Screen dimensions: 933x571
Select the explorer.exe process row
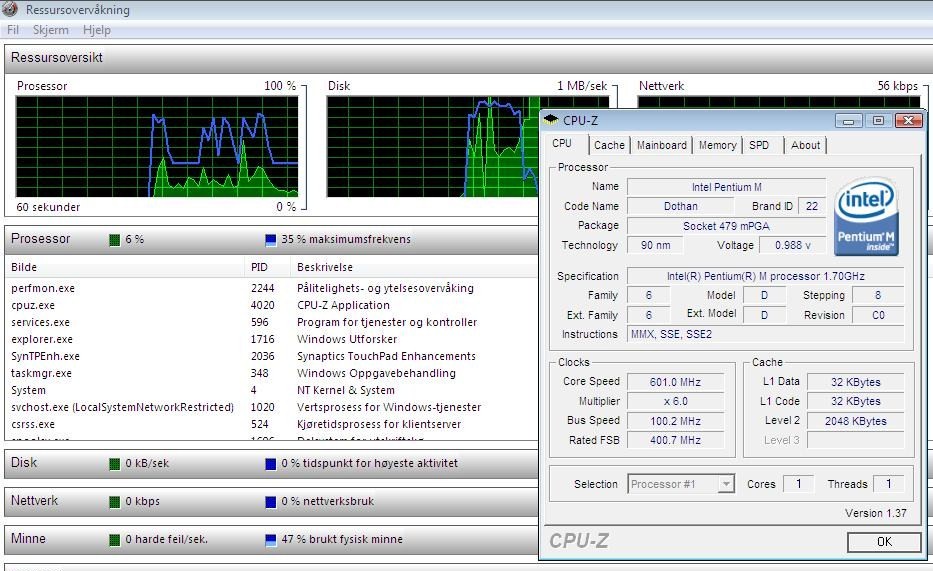coord(272,339)
